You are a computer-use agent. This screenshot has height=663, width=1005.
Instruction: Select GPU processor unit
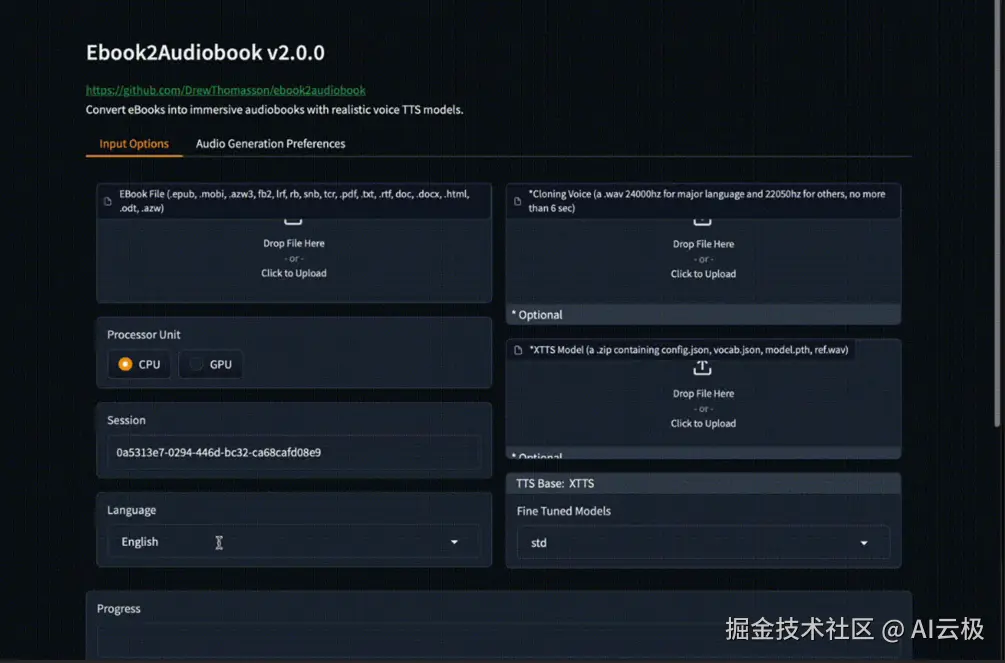point(210,364)
